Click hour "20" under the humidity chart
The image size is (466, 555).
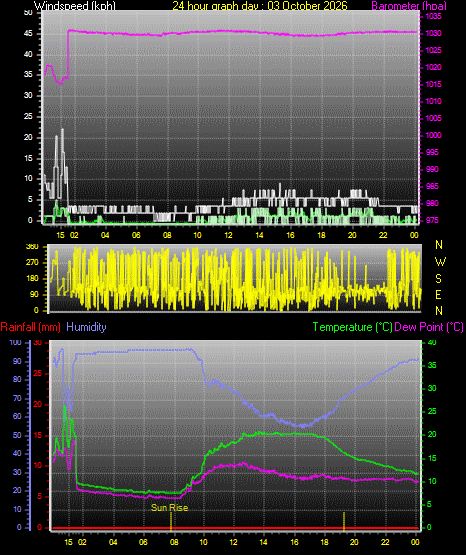pyautogui.click(x=354, y=542)
